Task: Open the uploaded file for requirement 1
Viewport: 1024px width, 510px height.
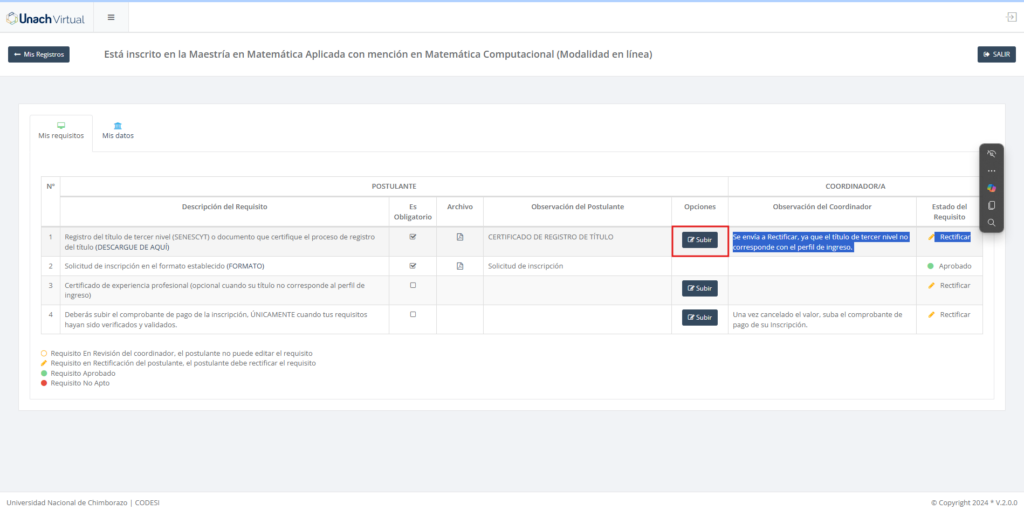Action: (460, 237)
